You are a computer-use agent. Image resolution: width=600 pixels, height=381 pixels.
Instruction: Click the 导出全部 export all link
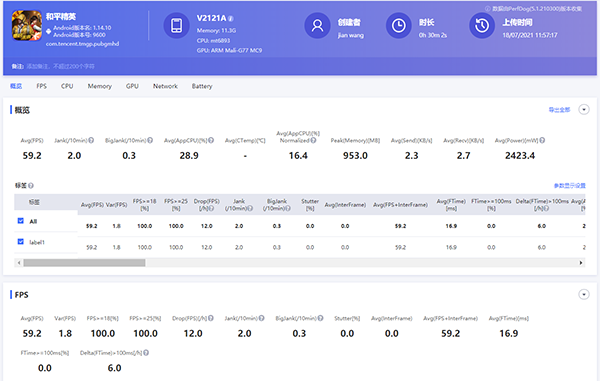pos(559,110)
